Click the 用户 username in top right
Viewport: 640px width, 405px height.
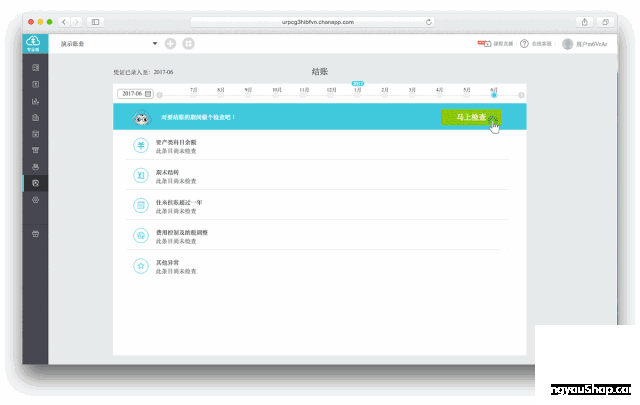(591, 44)
